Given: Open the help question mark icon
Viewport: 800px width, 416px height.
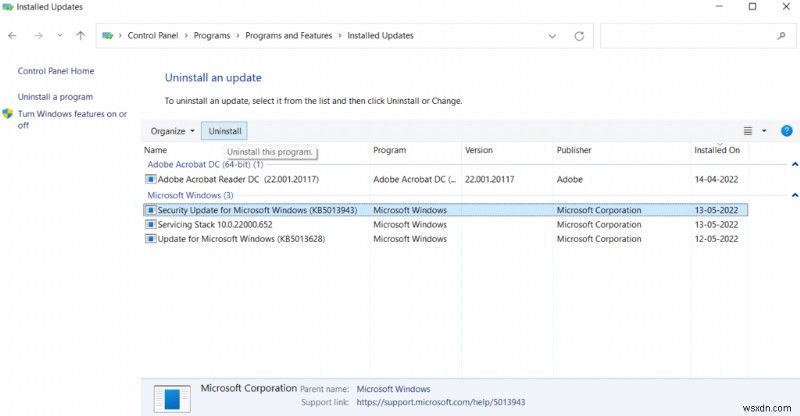Looking at the screenshot, I should tap(786, 131).
